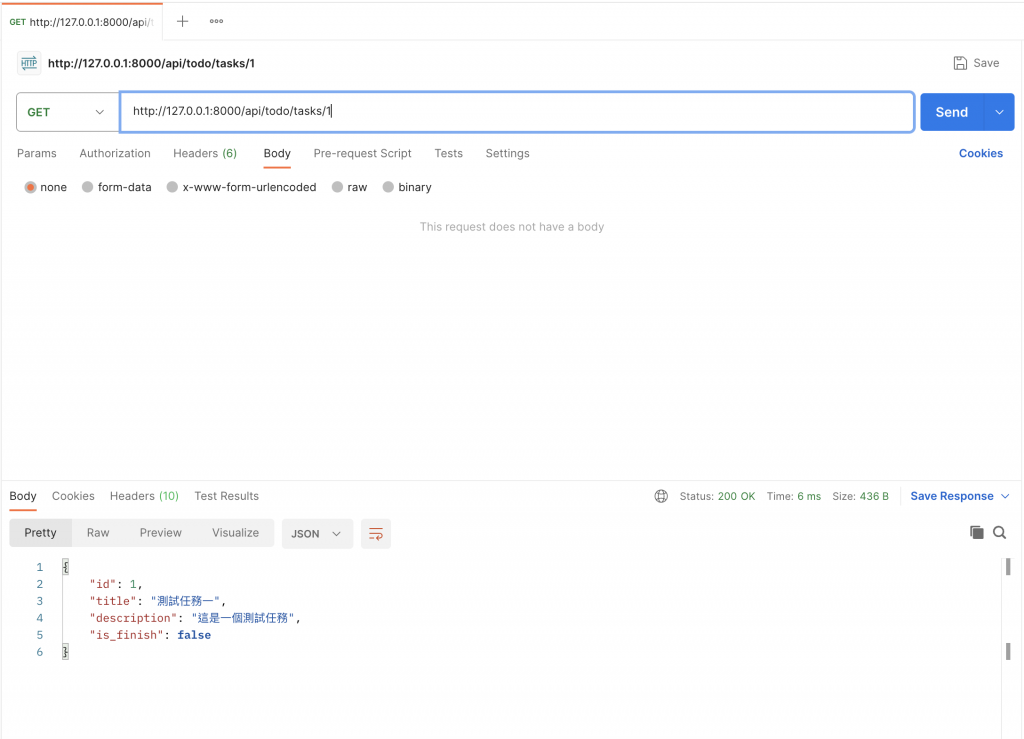Open the tab overflow three-dots menu
Screen dimensions: 1024x739
click(216, 22)
